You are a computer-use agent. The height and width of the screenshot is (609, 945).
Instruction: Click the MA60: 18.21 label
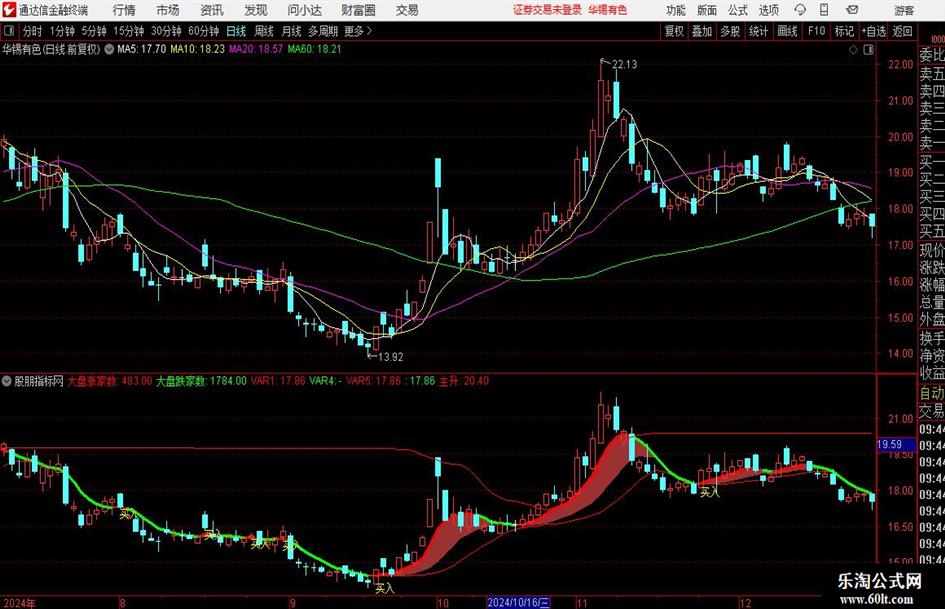click(x=314, y=49)
